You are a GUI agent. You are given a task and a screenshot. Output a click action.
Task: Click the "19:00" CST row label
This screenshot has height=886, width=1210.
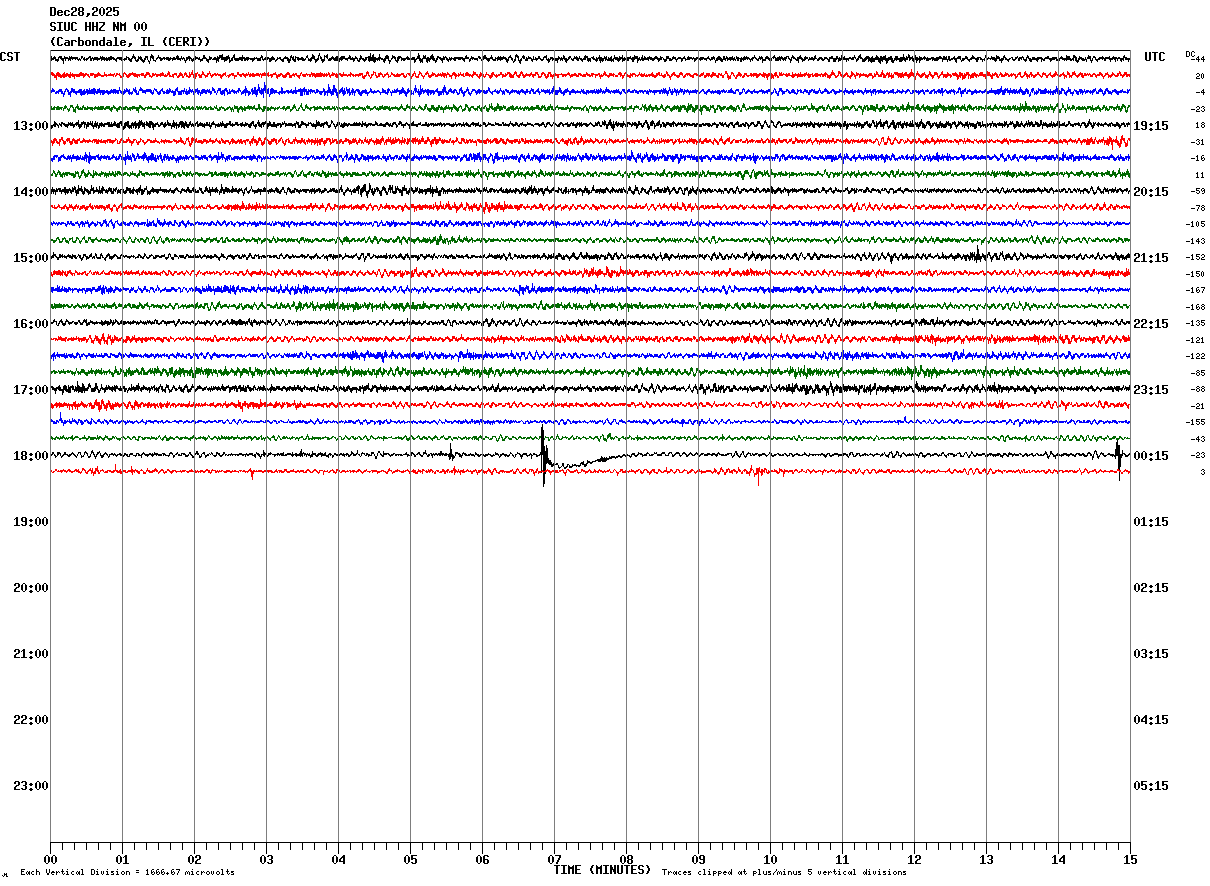(31, 522)
